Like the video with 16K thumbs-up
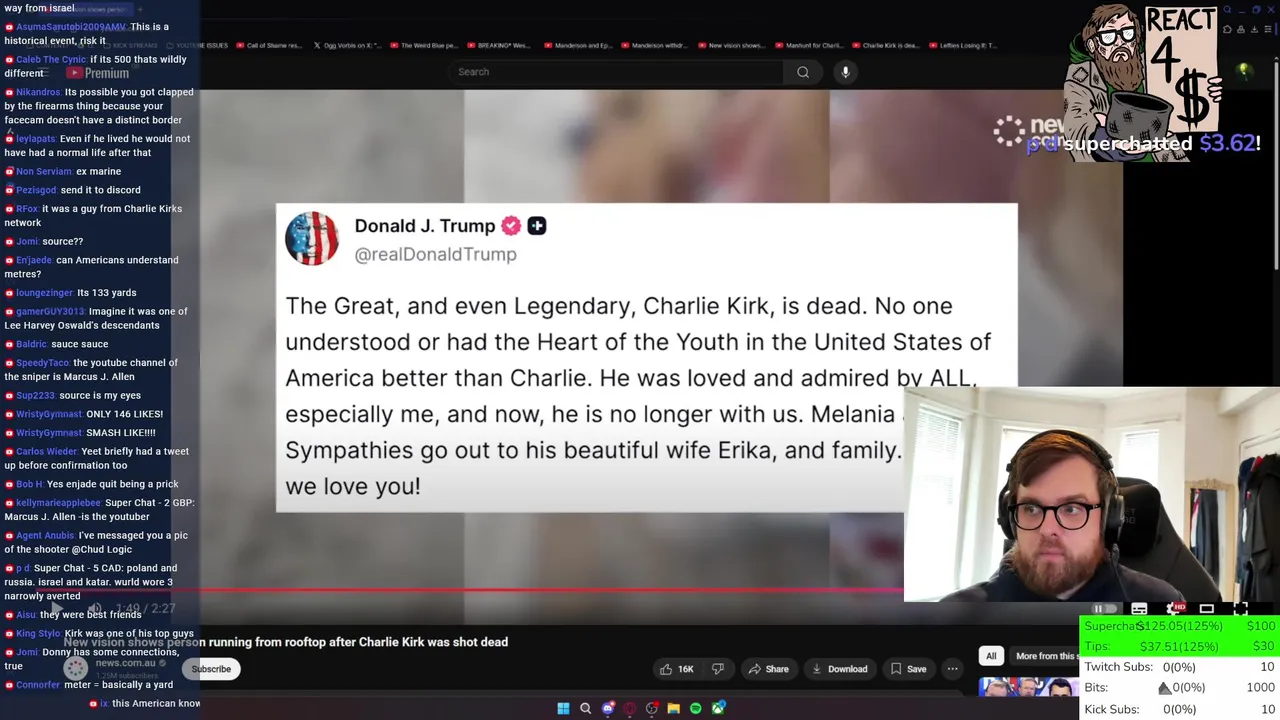The image size is (1280, 720). (x=675, y=669)
